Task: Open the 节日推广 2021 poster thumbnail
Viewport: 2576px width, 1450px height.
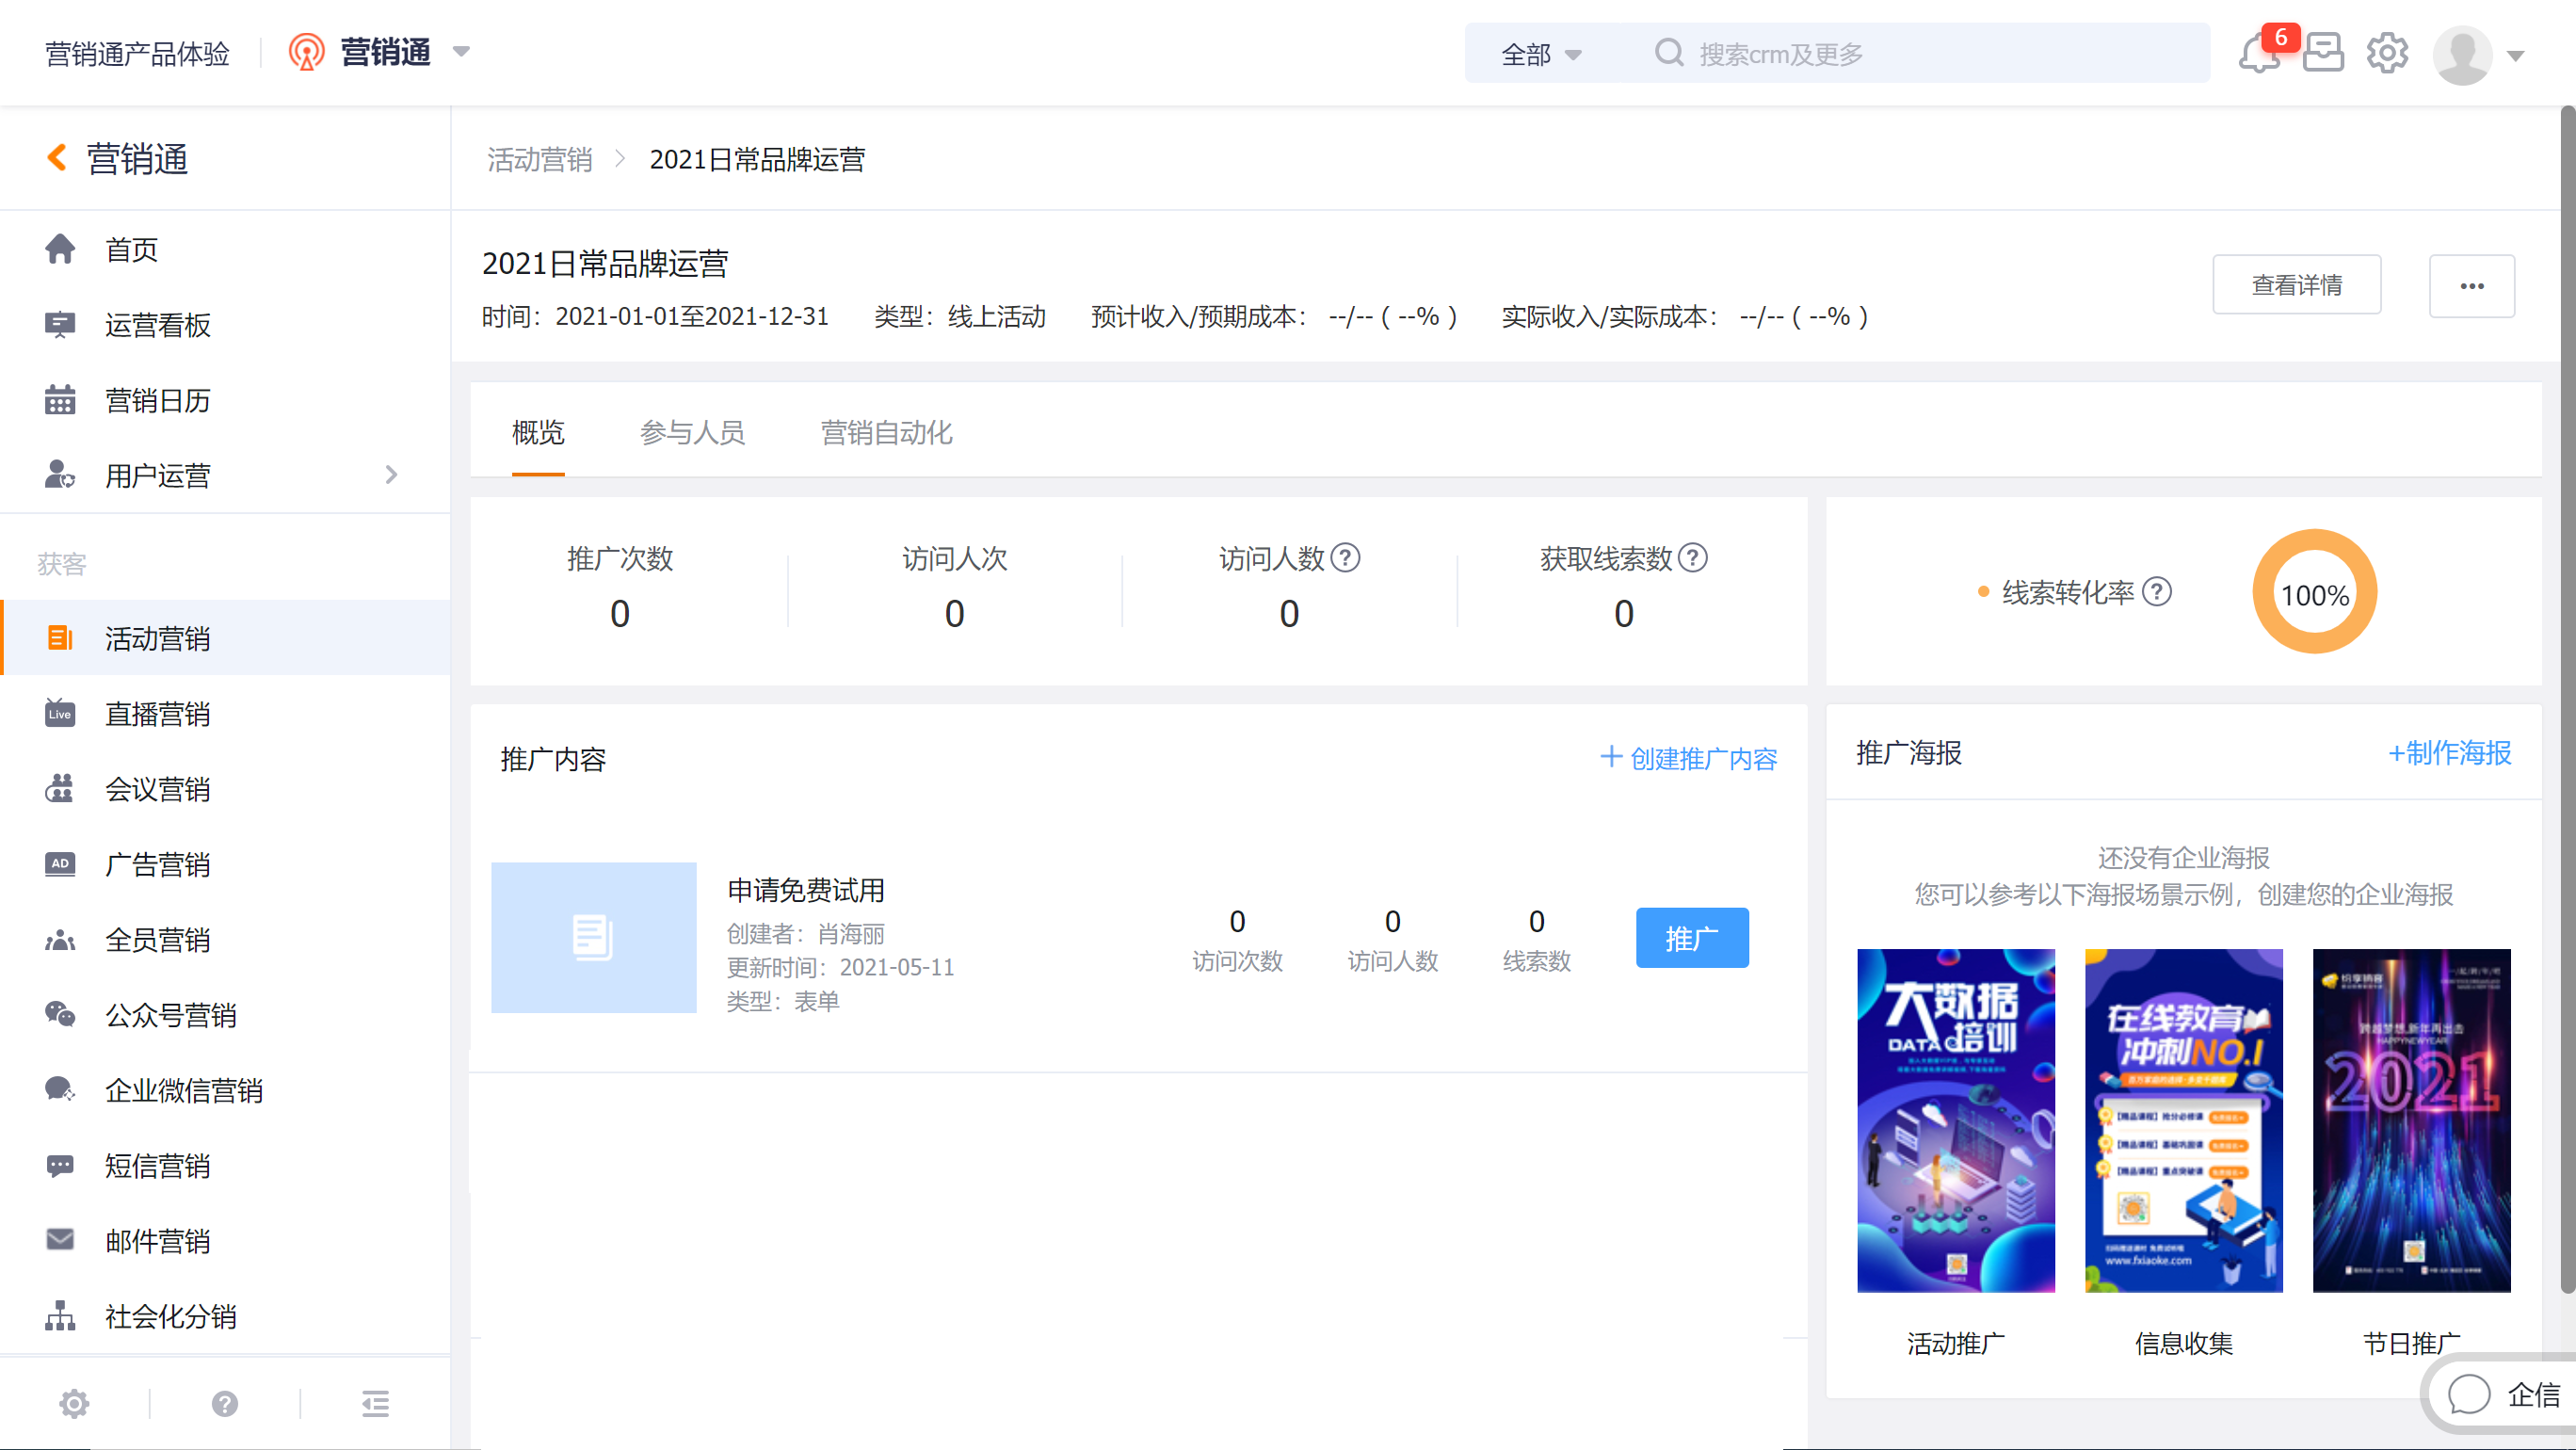Action: coord(2411,1120)
